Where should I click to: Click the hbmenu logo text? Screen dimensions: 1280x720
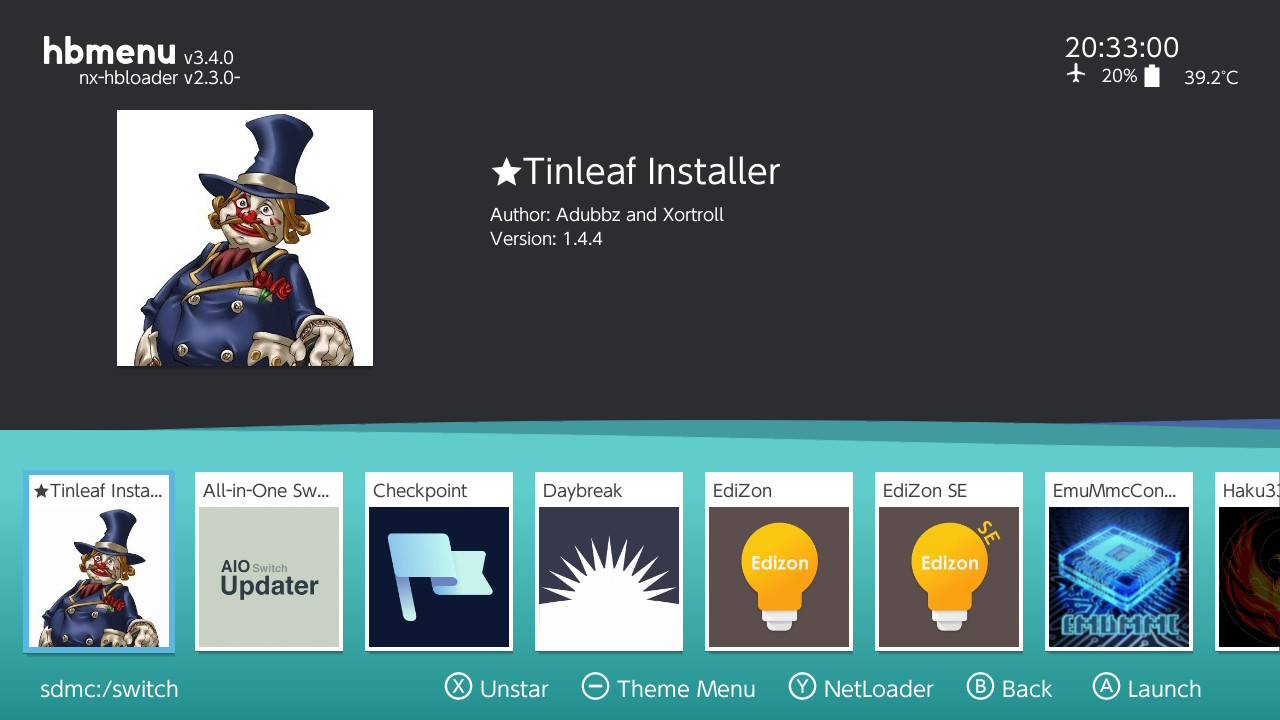[109, 52]
